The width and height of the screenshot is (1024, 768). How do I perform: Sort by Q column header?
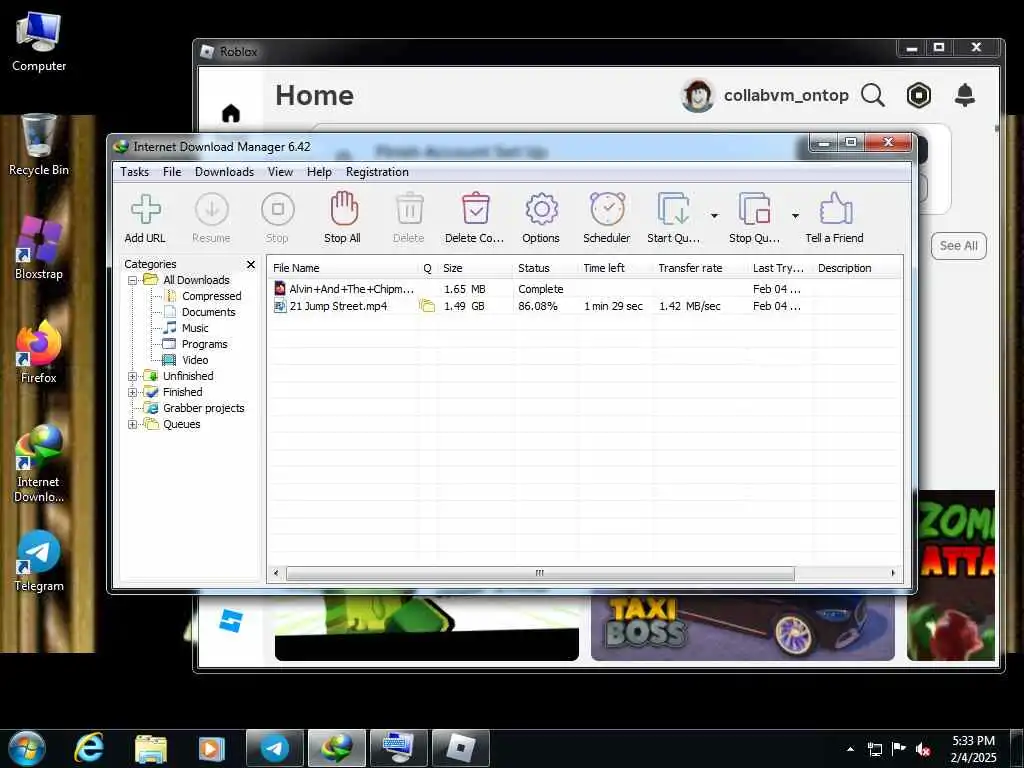[x=428, y=268]
